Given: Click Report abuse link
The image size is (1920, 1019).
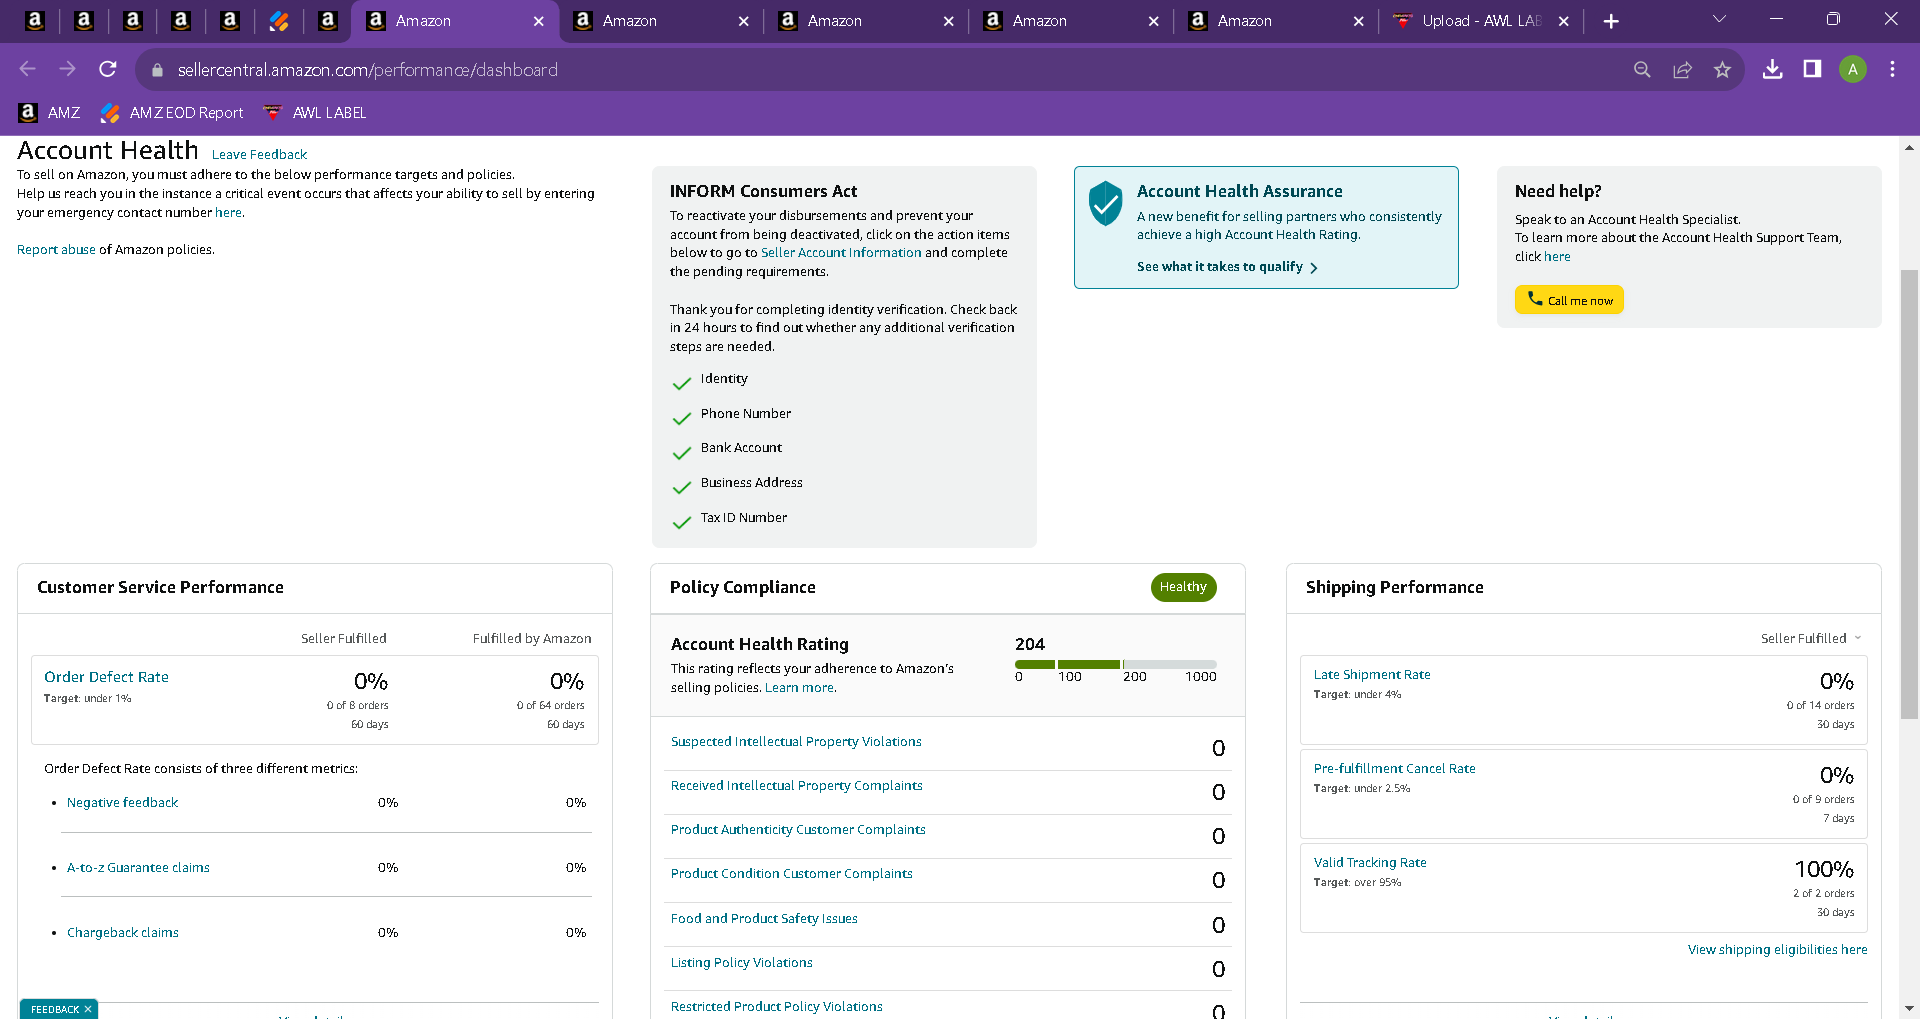Looking at the screenshot, I should (56, 250).
